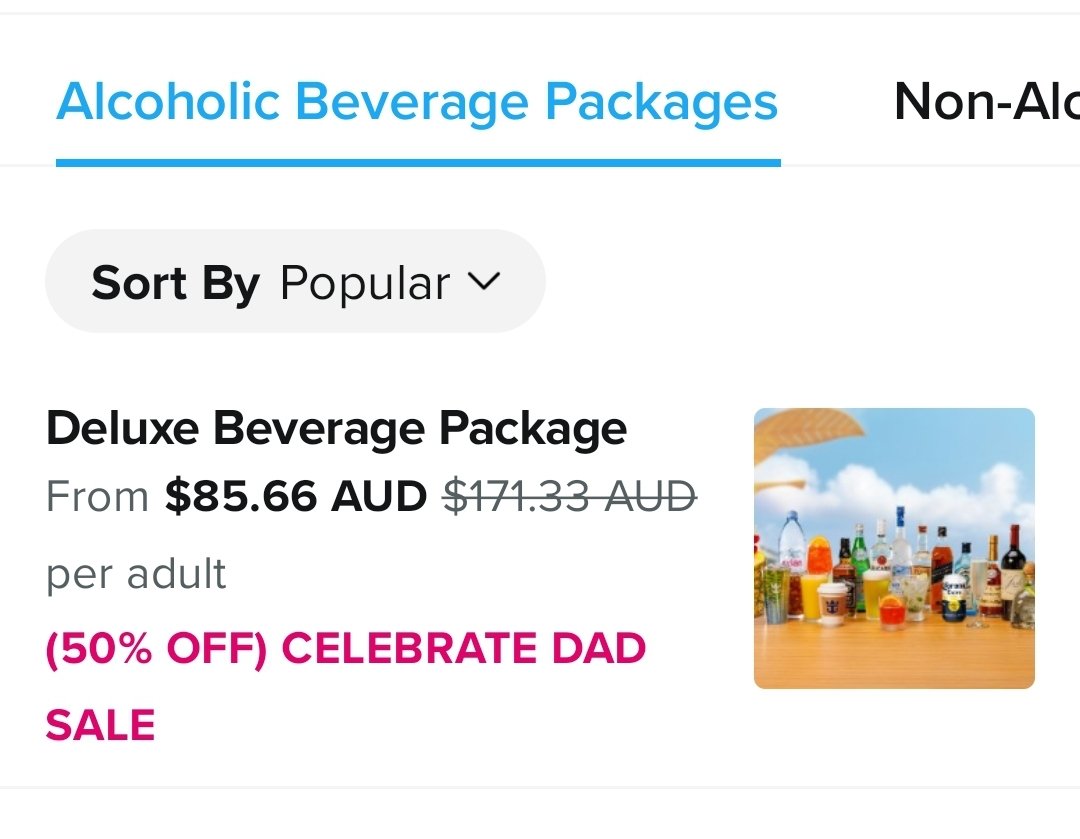
Task: Tap the 'Popular' sort value text
Action: (x=365, y=283)
